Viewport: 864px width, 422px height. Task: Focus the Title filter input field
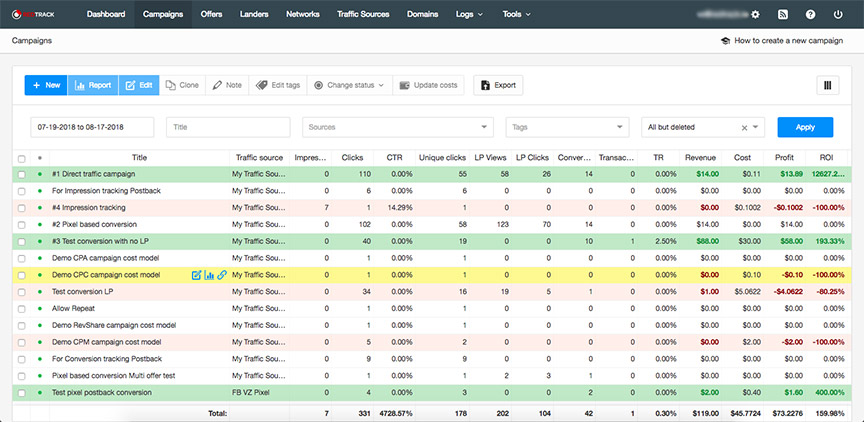pyautogui.click(x=228, y=127)
